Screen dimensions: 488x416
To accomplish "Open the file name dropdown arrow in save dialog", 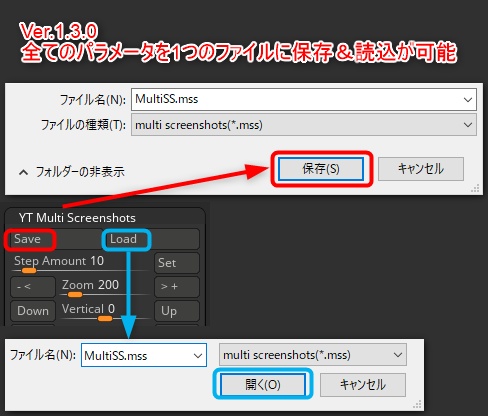I will [468, 100].
